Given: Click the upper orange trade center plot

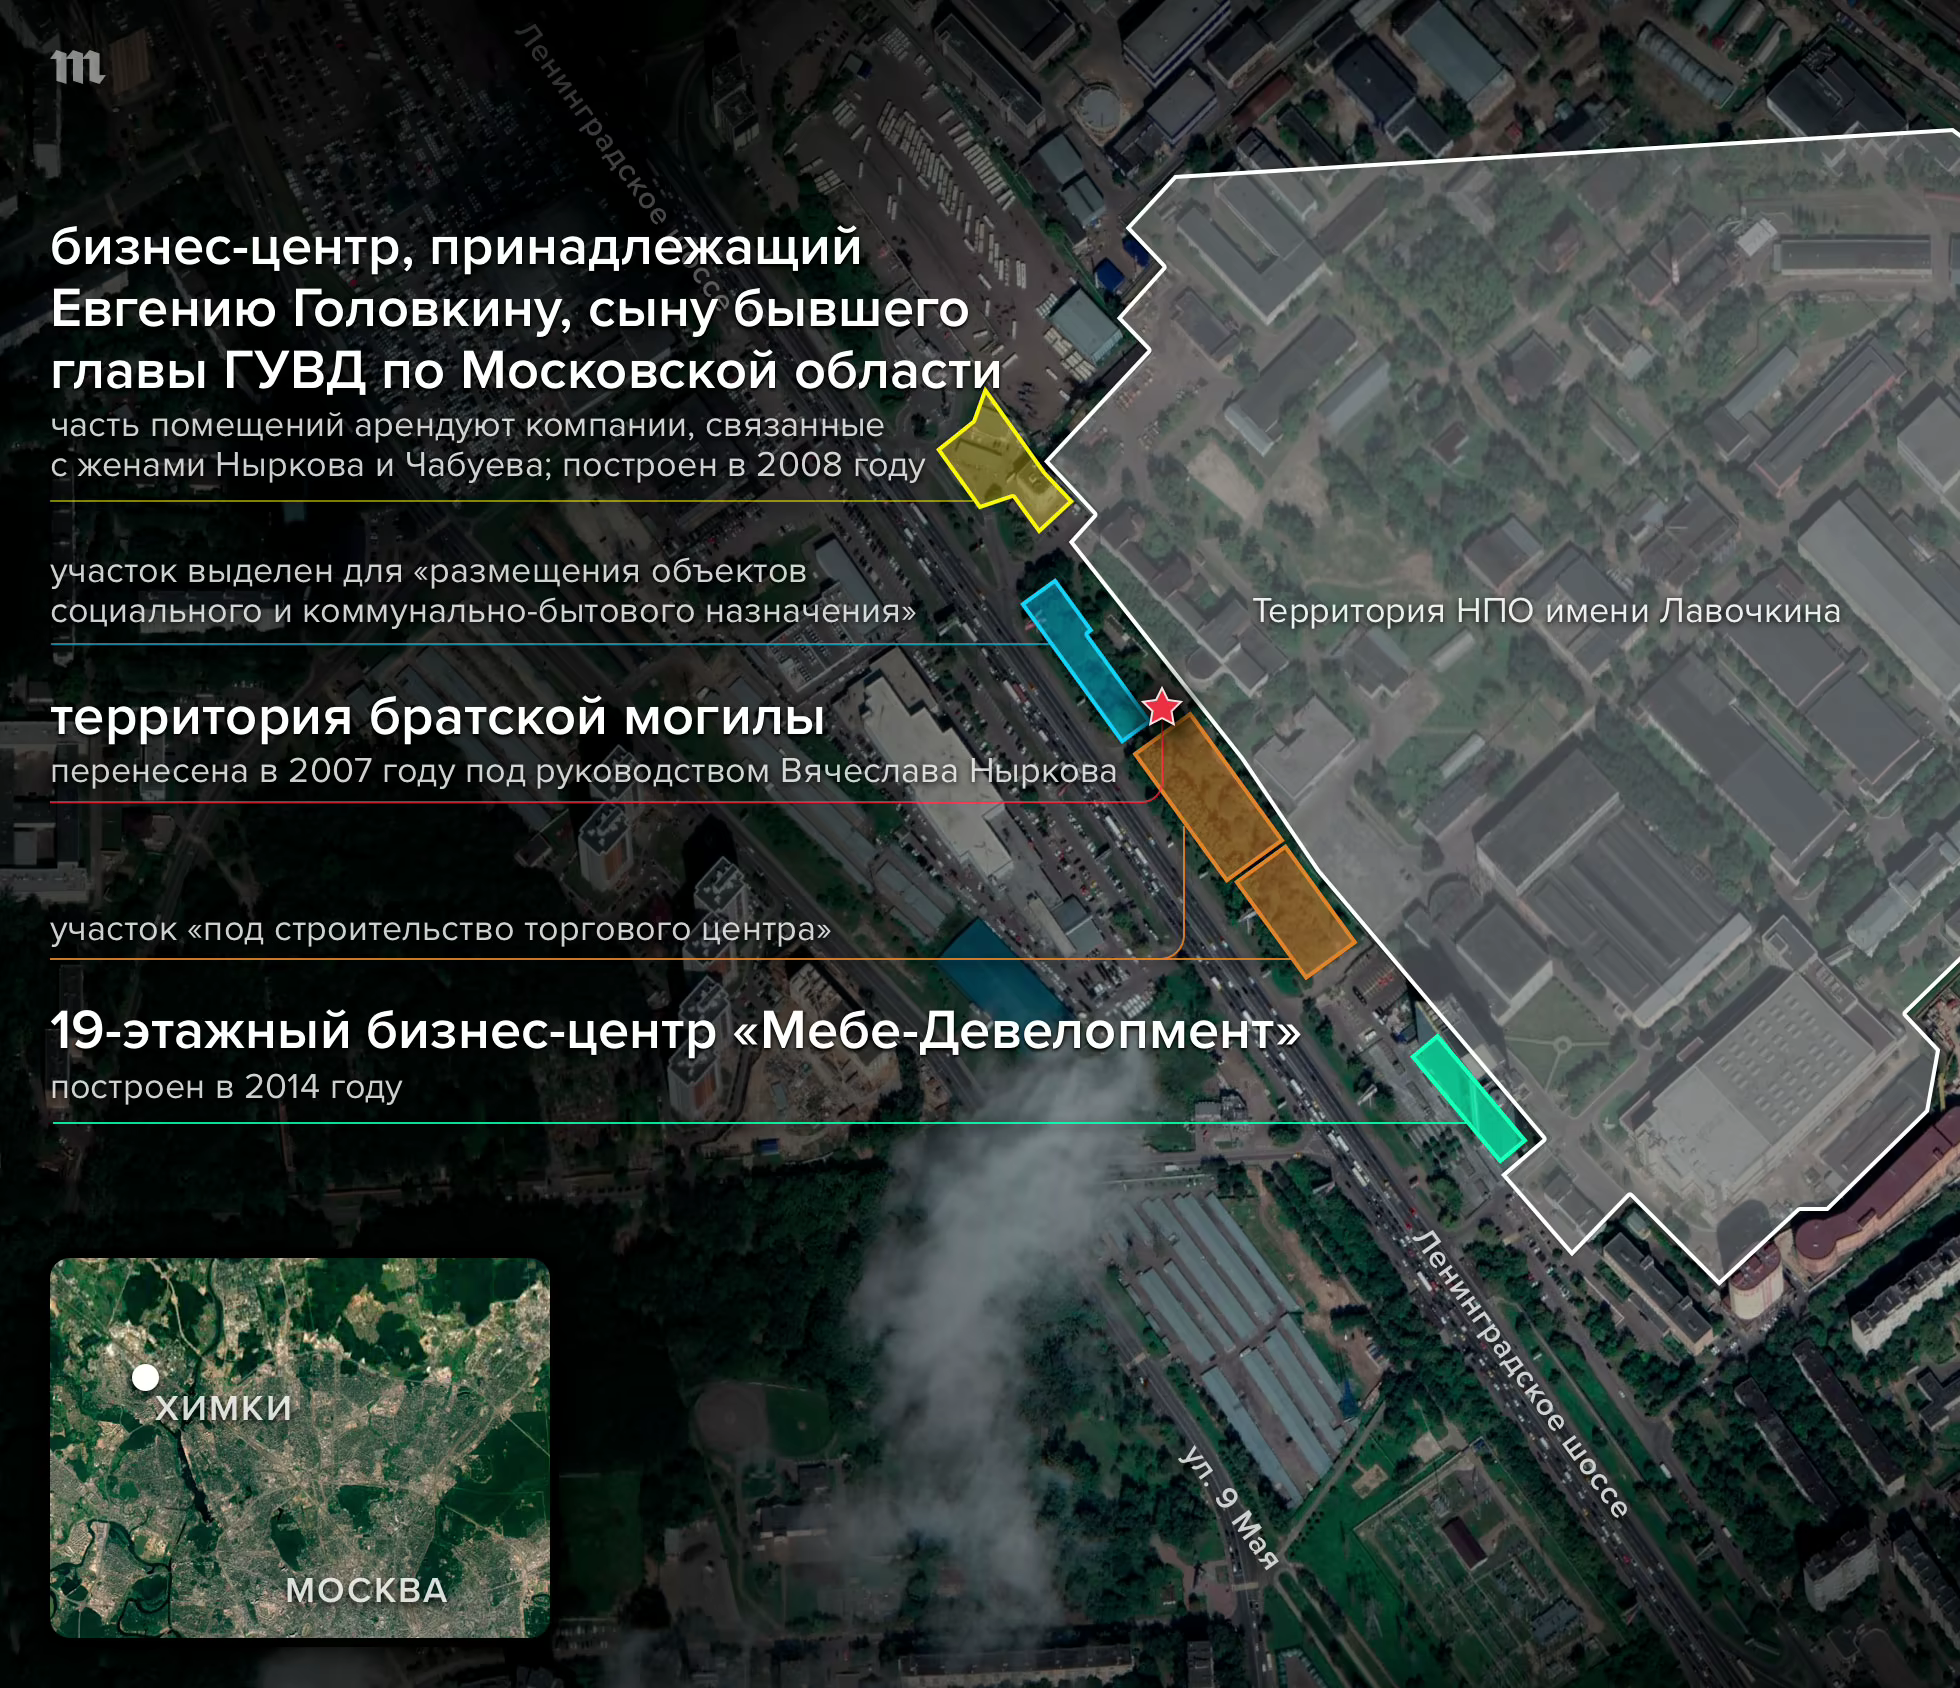Looking at the screenshot, I should tap(1207, 797).
